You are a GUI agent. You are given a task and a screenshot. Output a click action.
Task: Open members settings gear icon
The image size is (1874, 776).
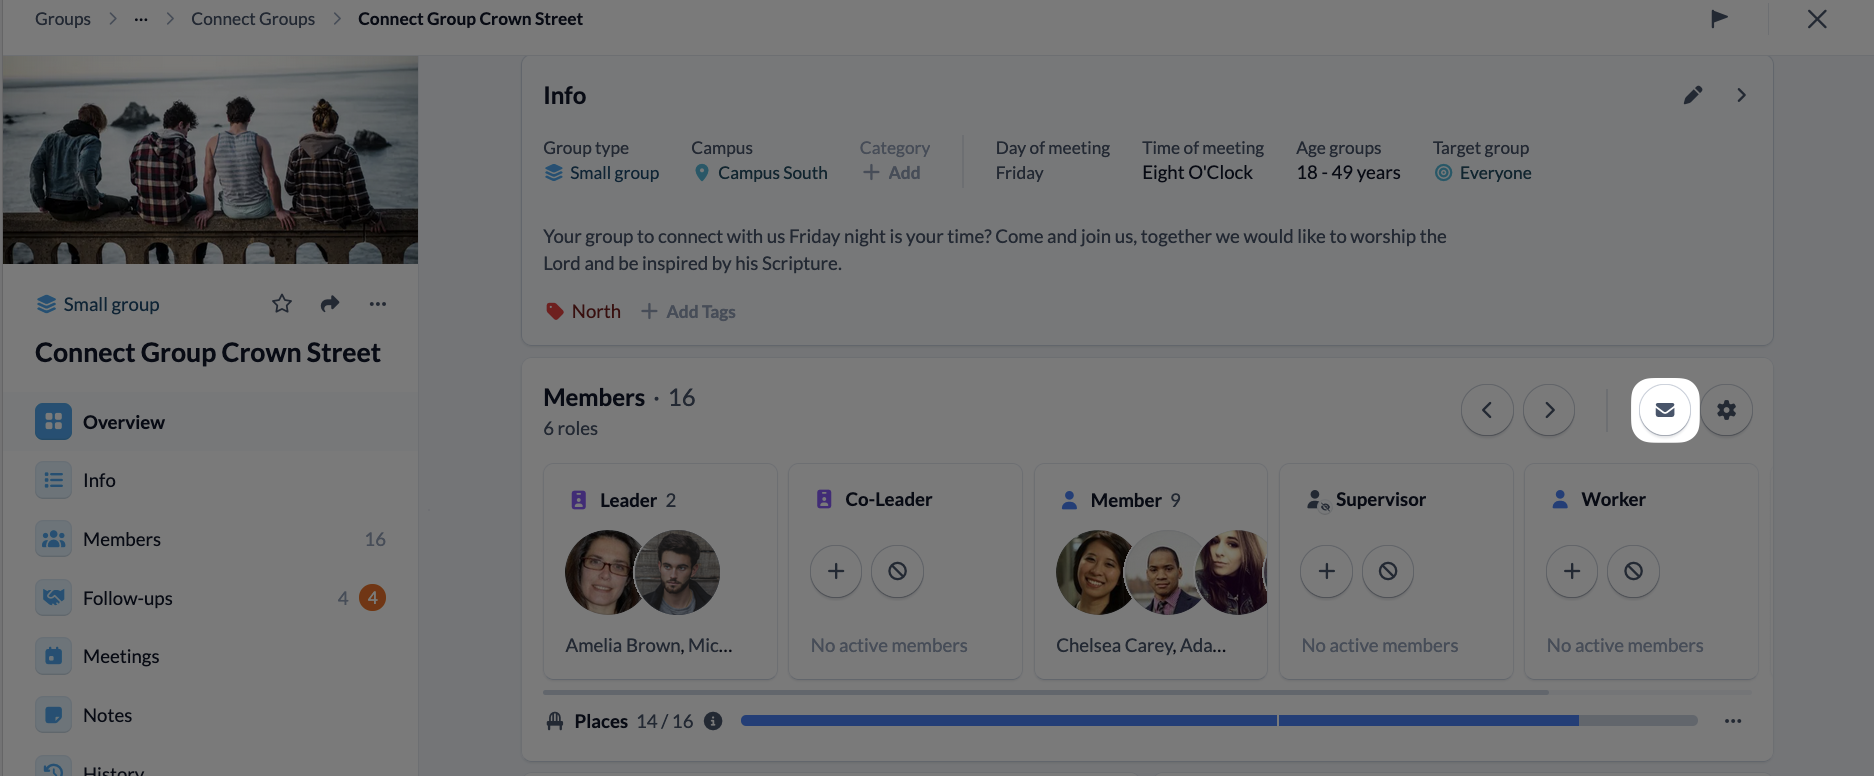pyautogui.click(x=1726, y=410)
